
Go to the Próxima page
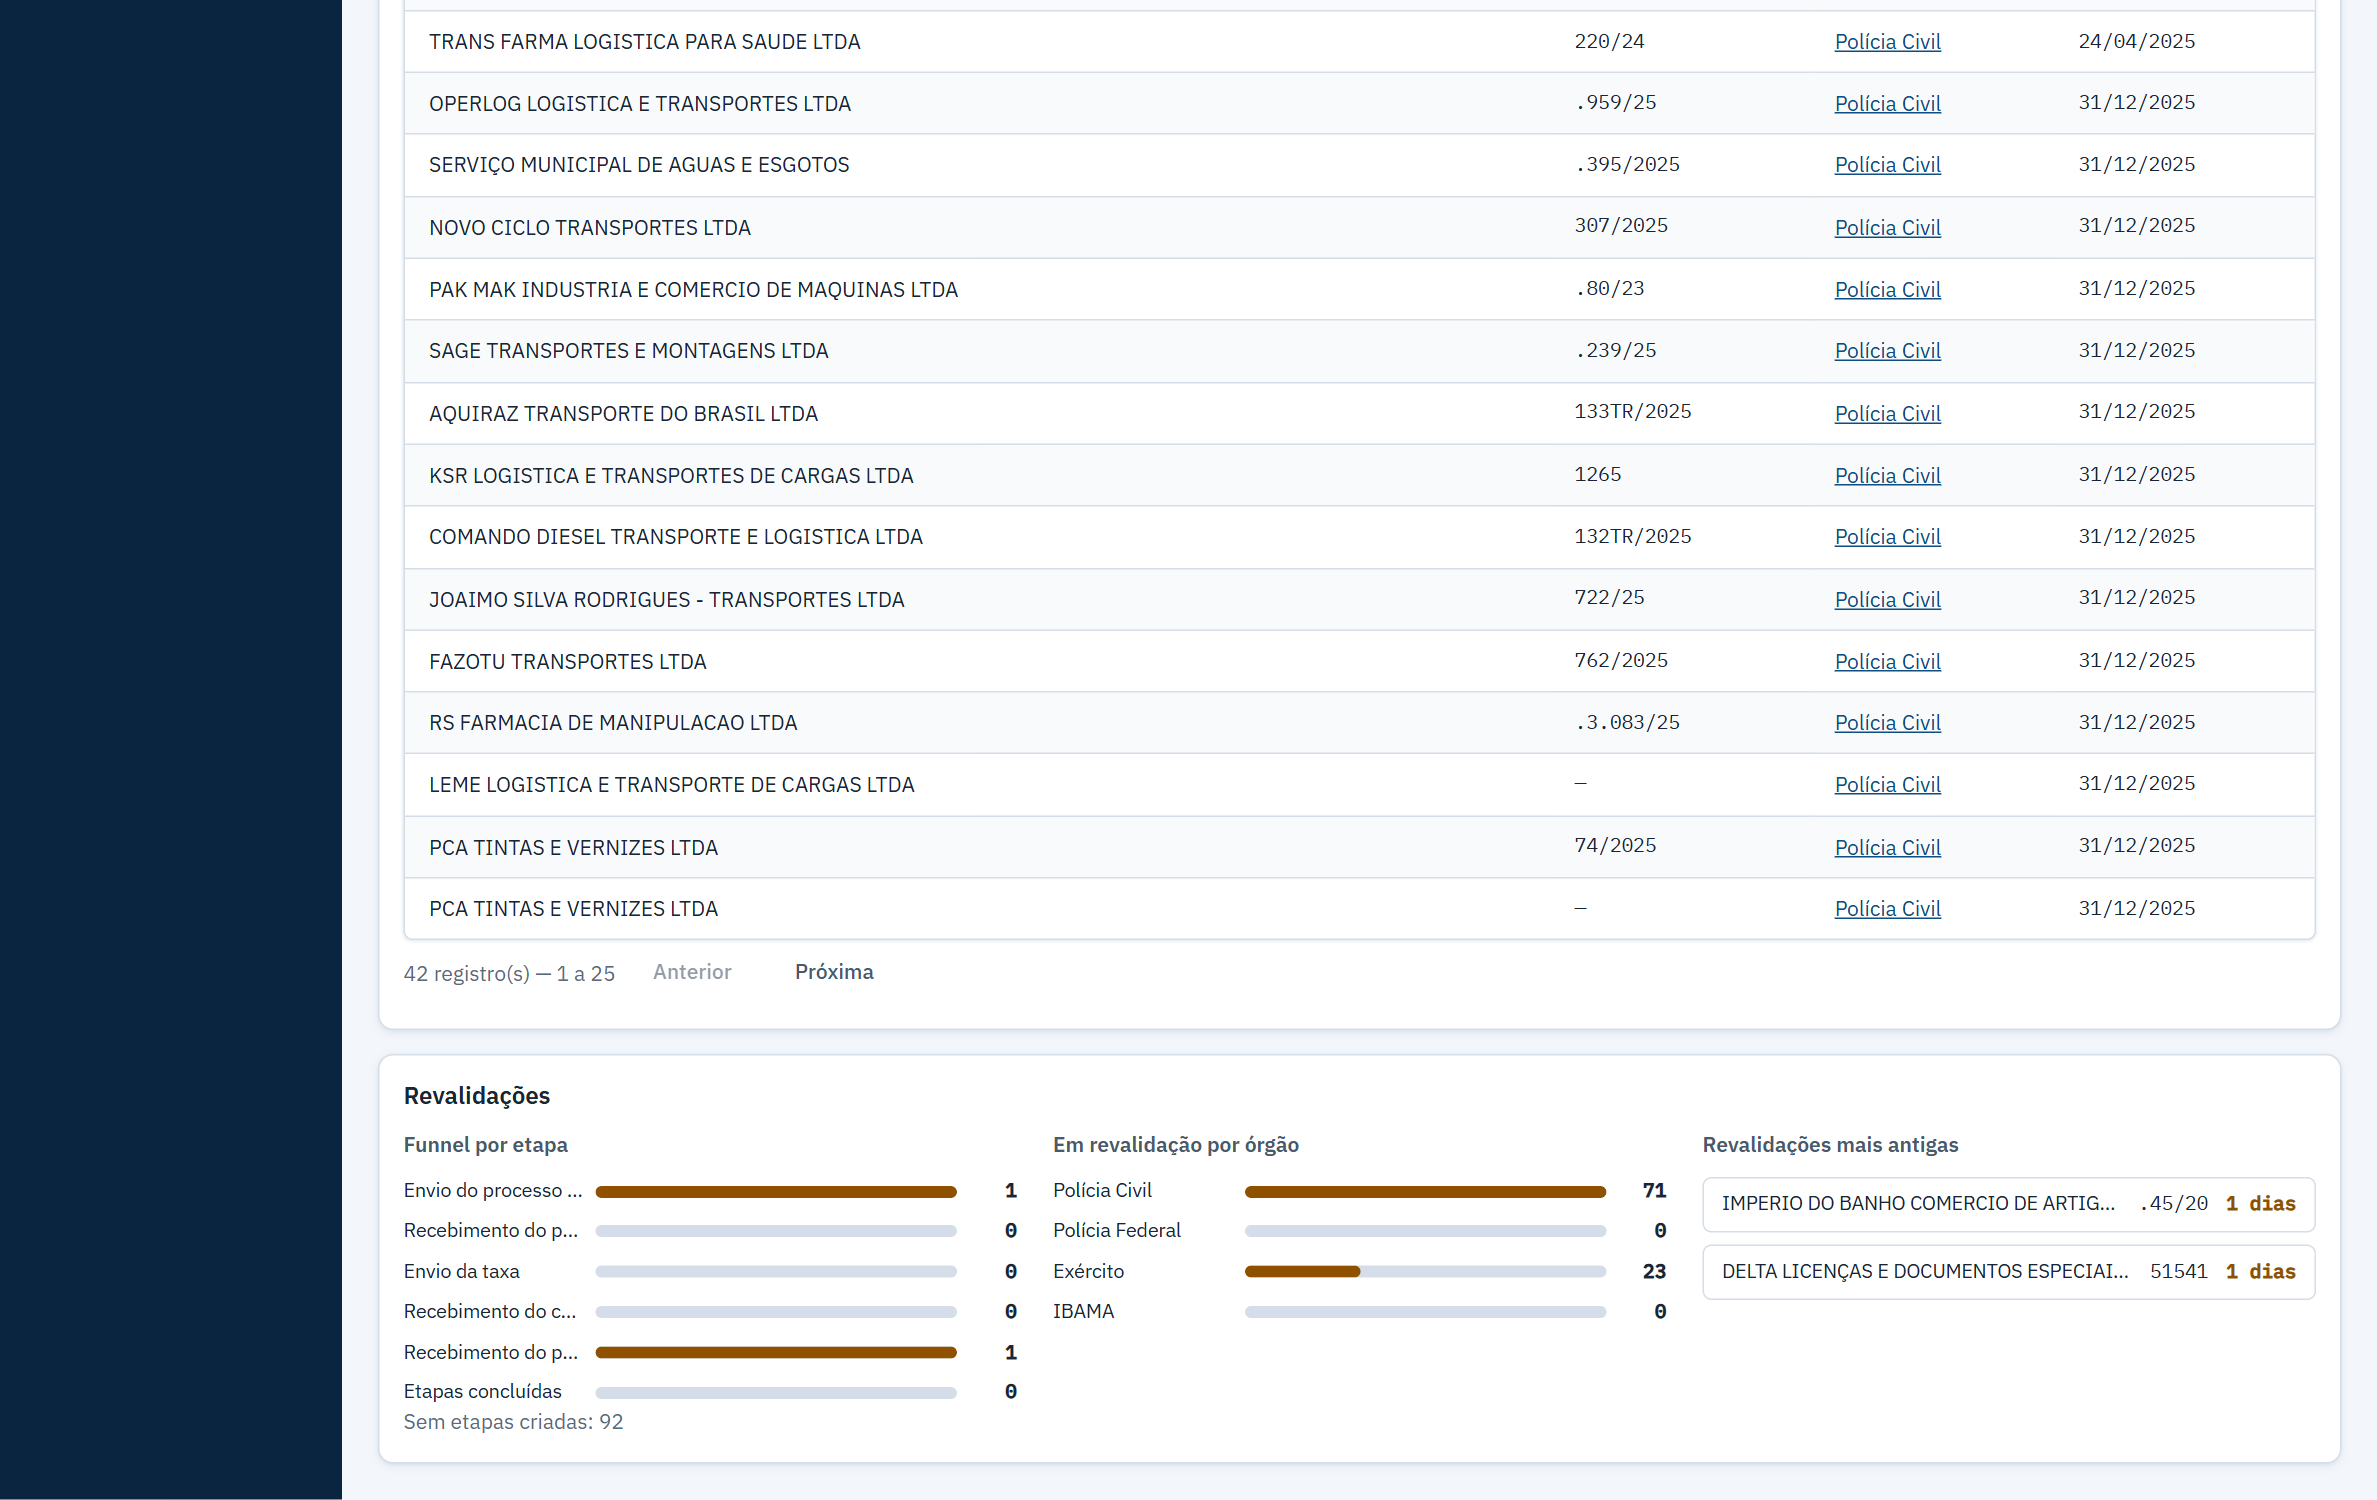pos(834,972)
